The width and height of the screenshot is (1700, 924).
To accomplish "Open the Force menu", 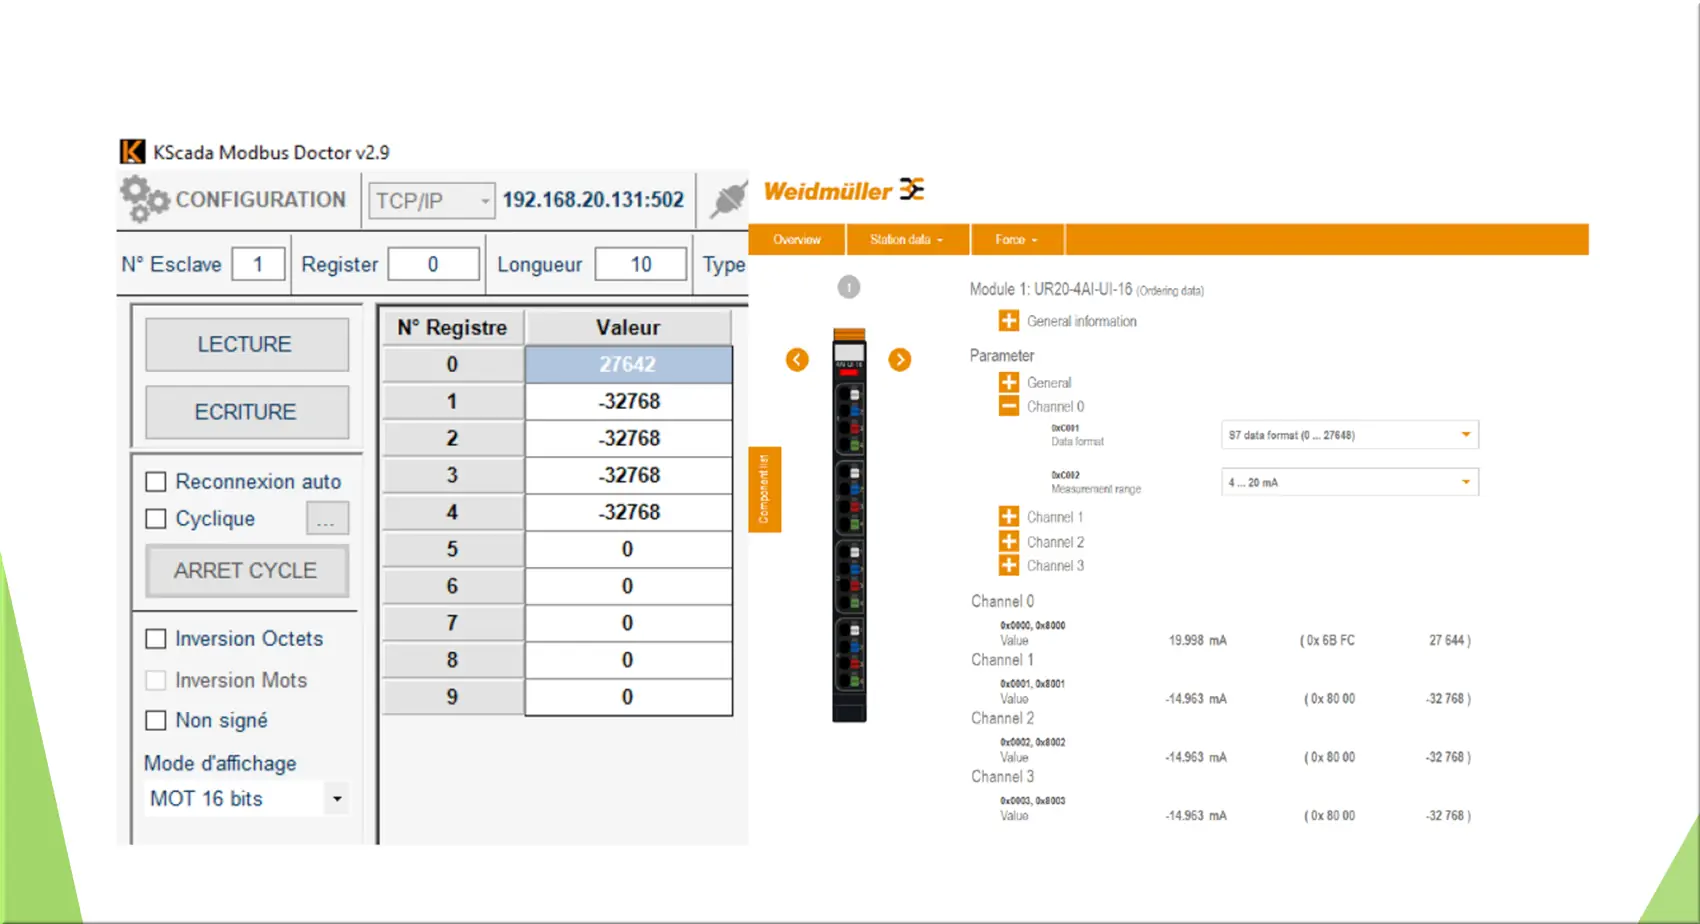I will 1017,240.
